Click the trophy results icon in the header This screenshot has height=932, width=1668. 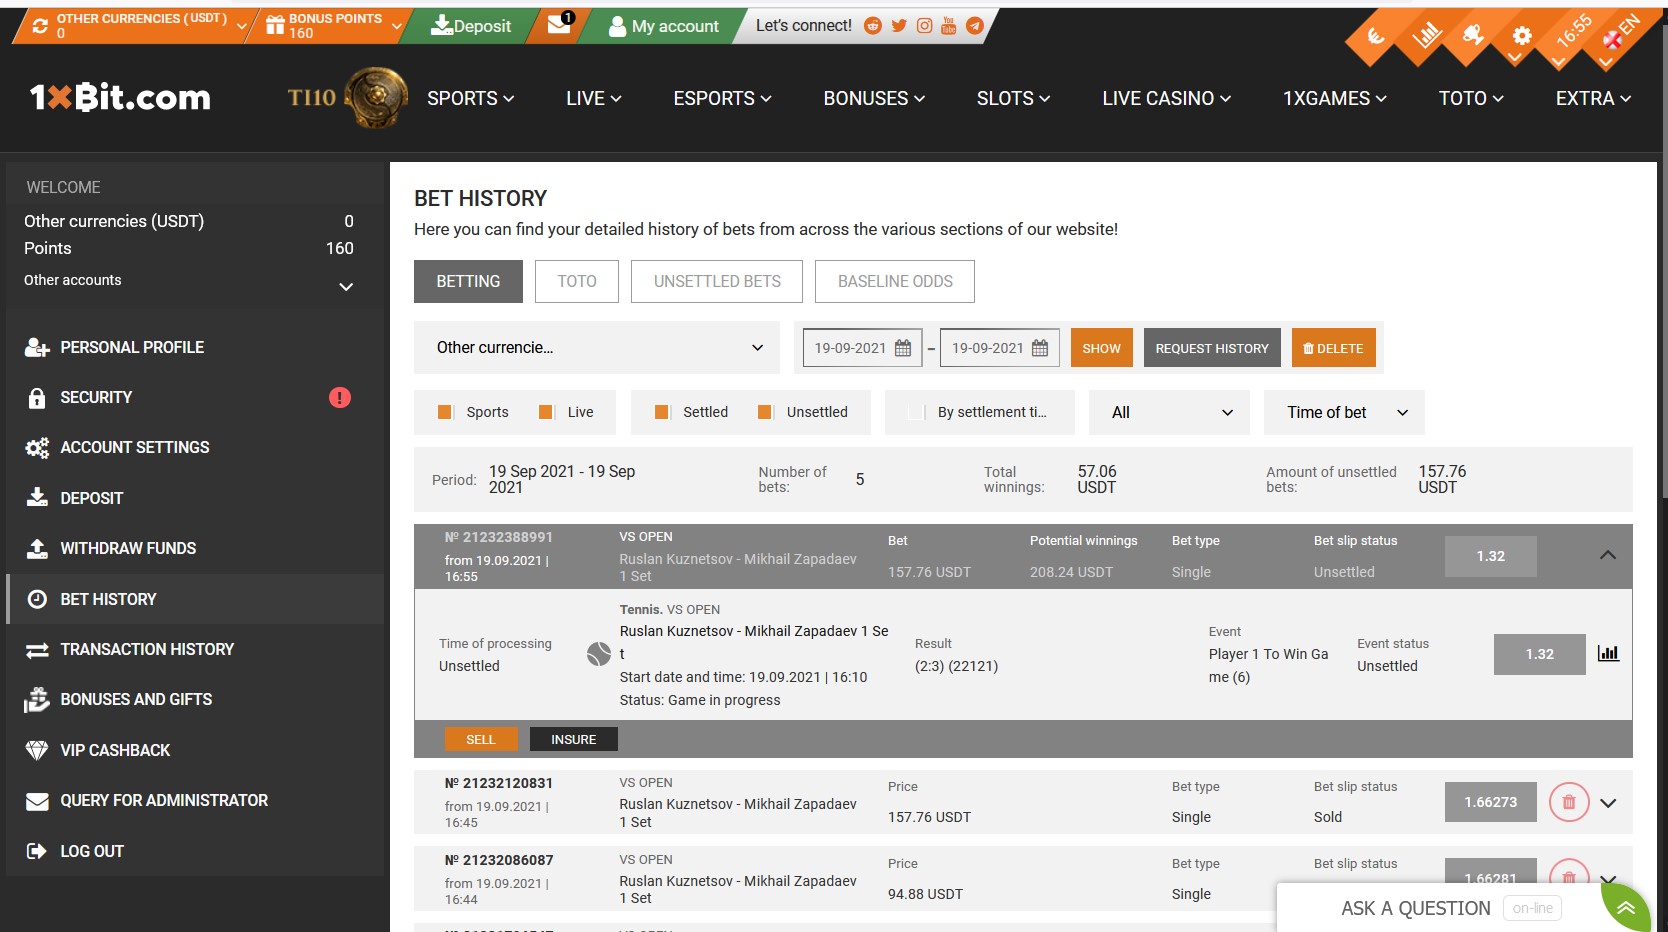click(1473, 37)
